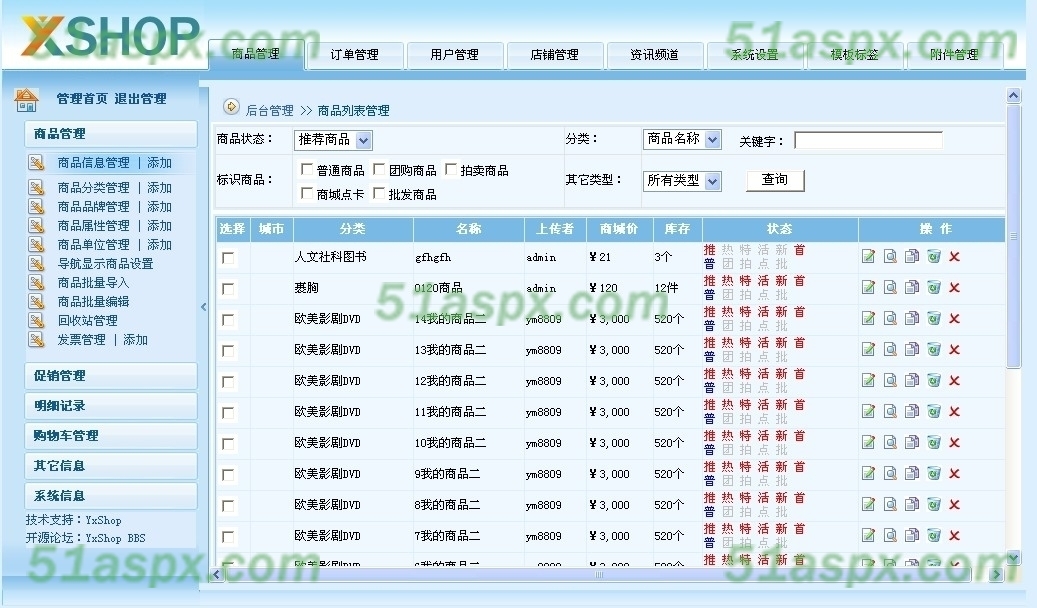Click the icon beside 回收站管理
Screen dimensions: 1037x608
[x=36, y=321]
